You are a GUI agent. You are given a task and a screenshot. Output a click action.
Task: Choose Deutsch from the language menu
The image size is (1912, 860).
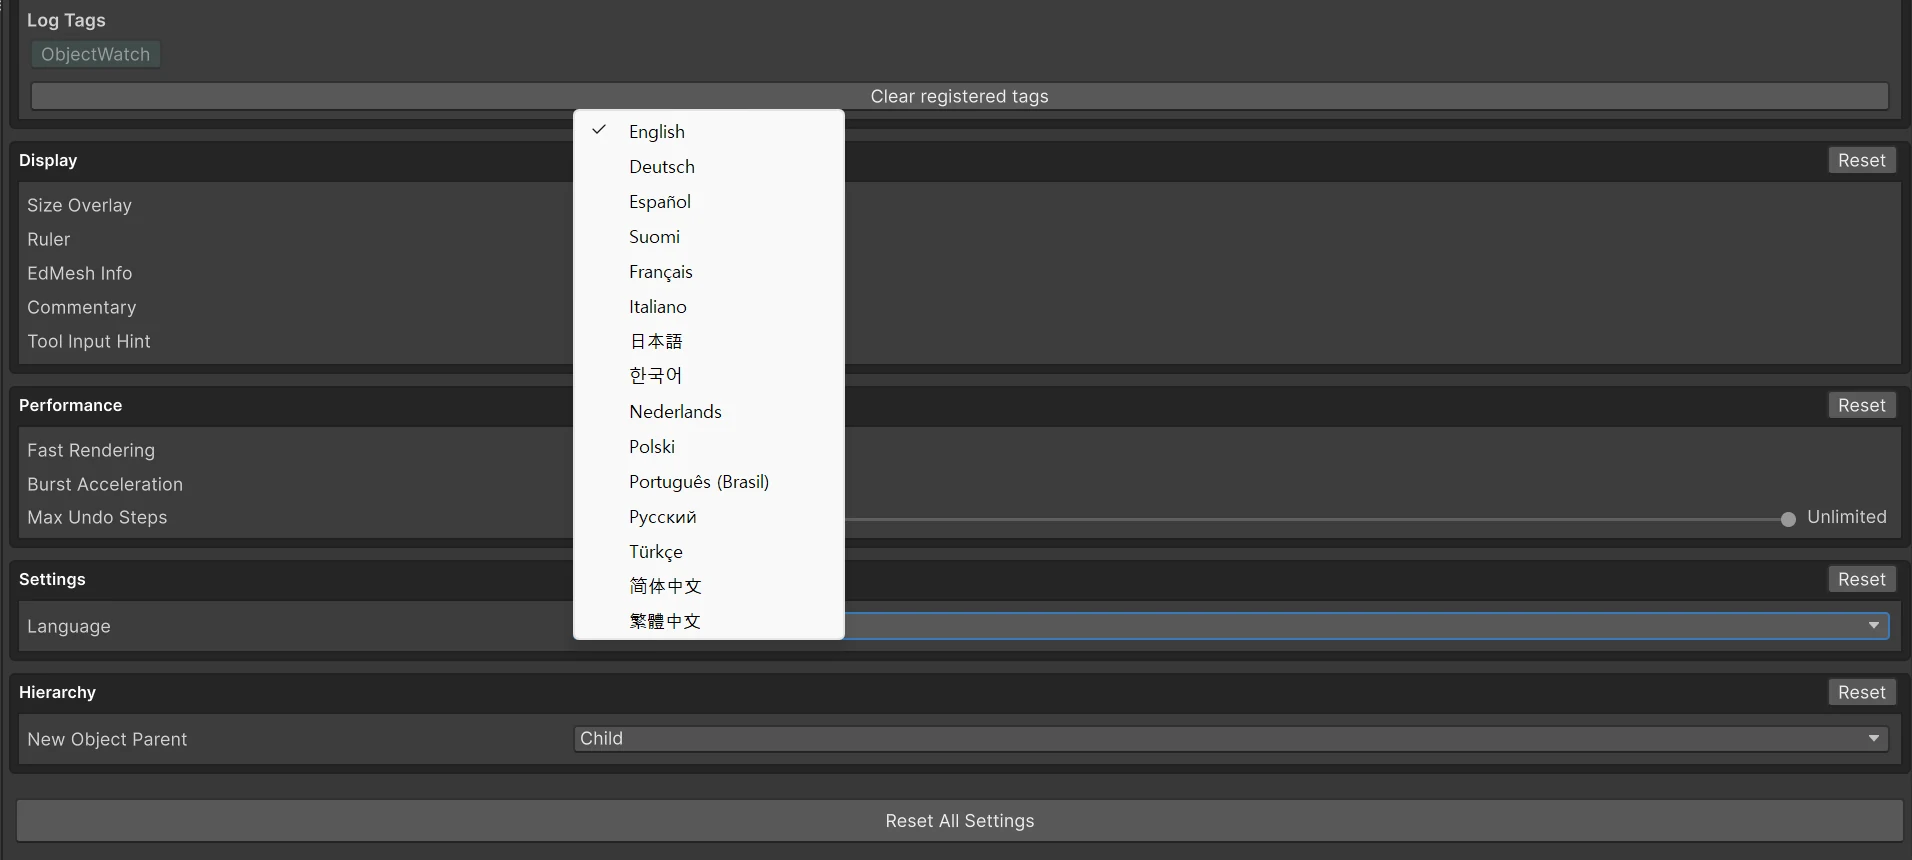tap(709, 167)
